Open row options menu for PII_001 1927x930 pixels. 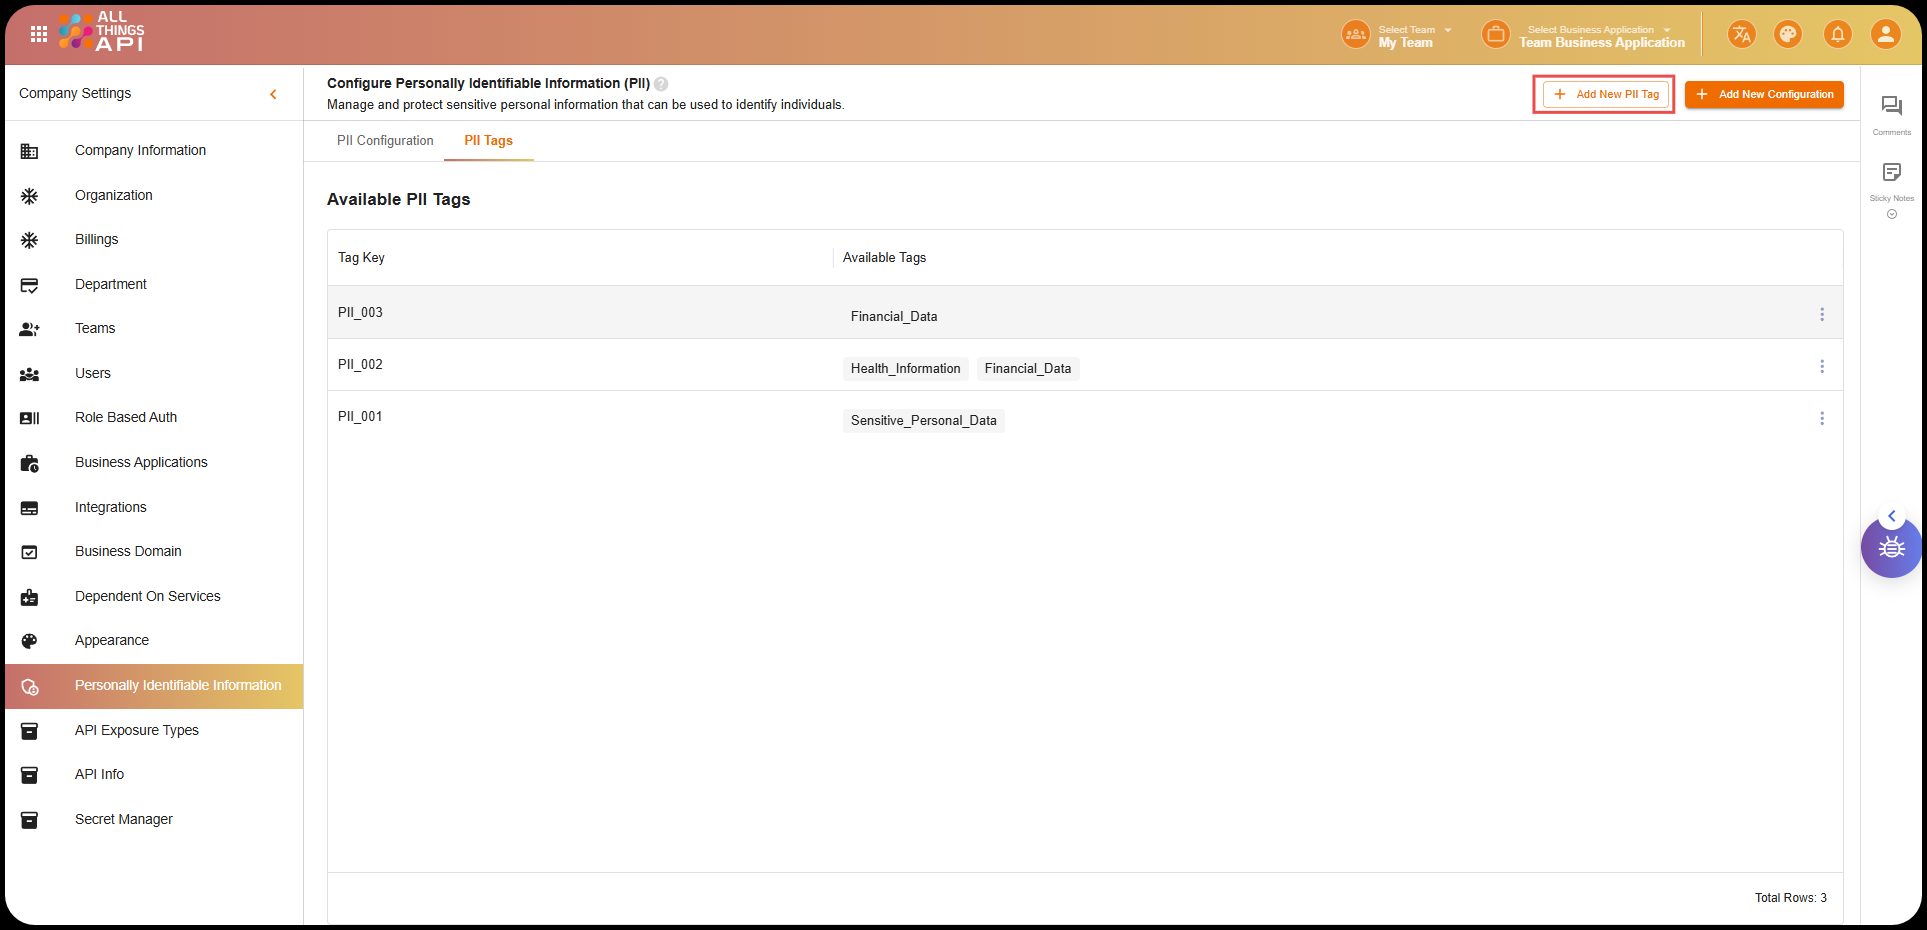pyautogui.click(x=1821, y=418)
